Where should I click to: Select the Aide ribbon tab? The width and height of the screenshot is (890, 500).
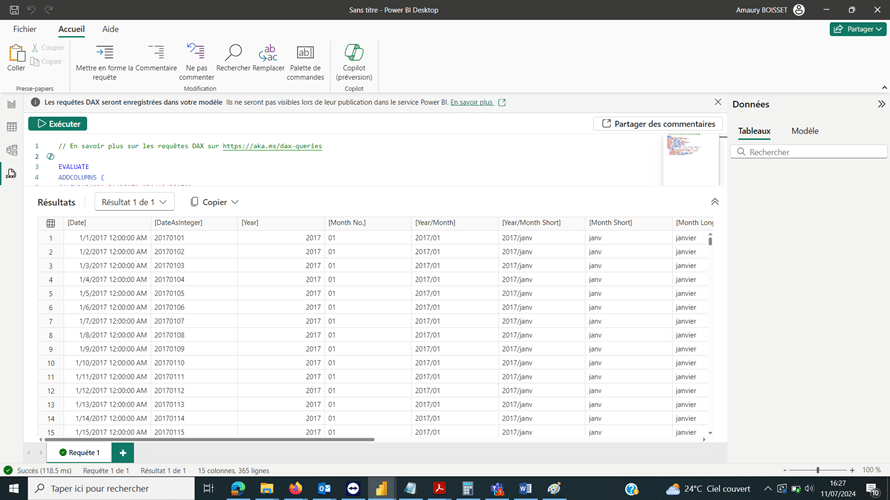point(110,29)
